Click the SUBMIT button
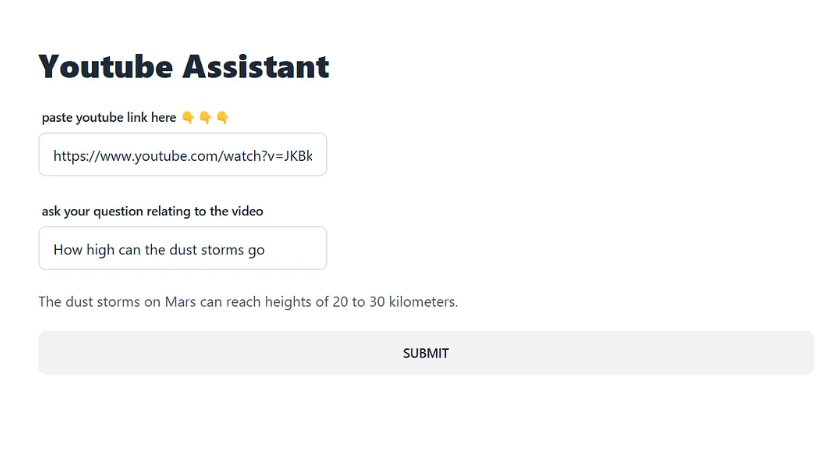The height and width of the screenshot is (469, 819). coord(426,353)
